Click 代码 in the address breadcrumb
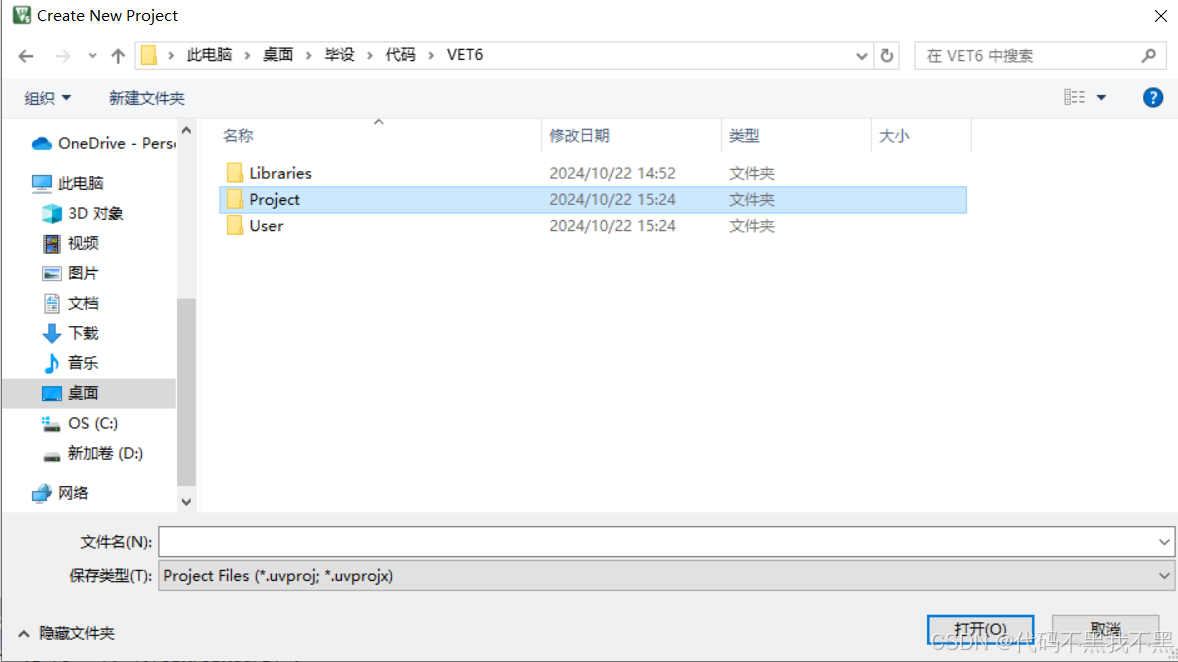1178x662 pixels. click(x=400, y=55)
